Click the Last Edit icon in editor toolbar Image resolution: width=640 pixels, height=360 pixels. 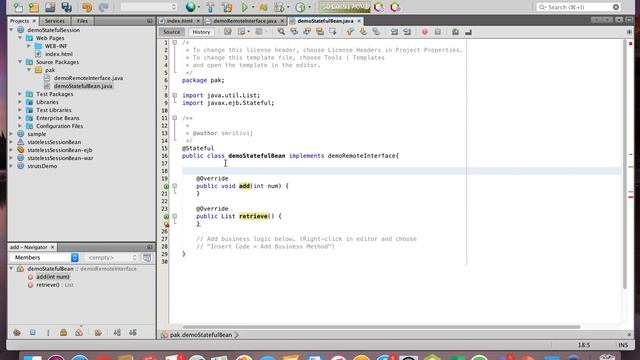click(x=228, y=32)
